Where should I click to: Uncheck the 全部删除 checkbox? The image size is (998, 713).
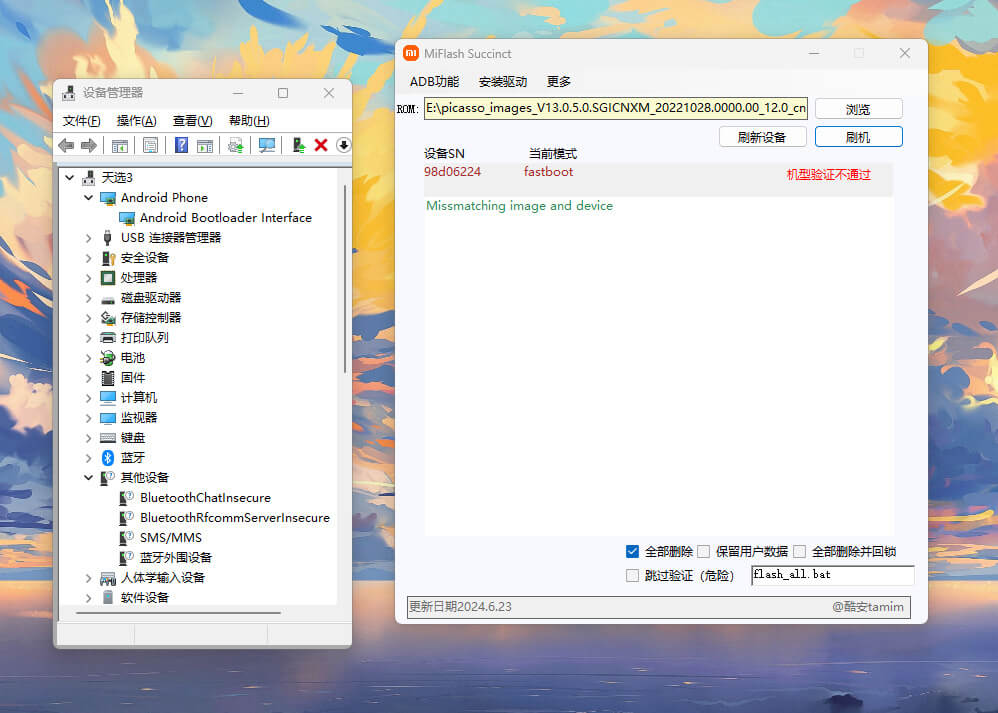point(632,551)
